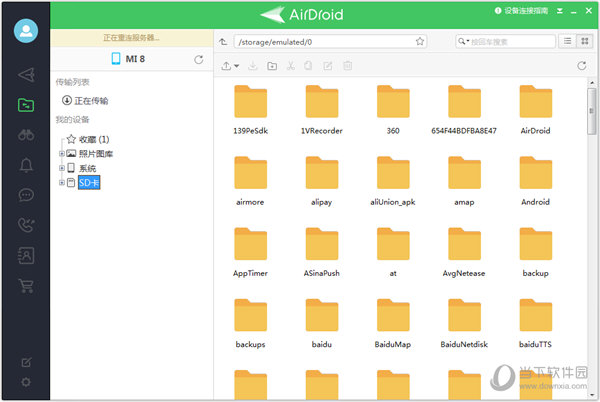Select the BaiduMap folder
The width and height of the screenshot is (600, 402).
tap(393, 324)
